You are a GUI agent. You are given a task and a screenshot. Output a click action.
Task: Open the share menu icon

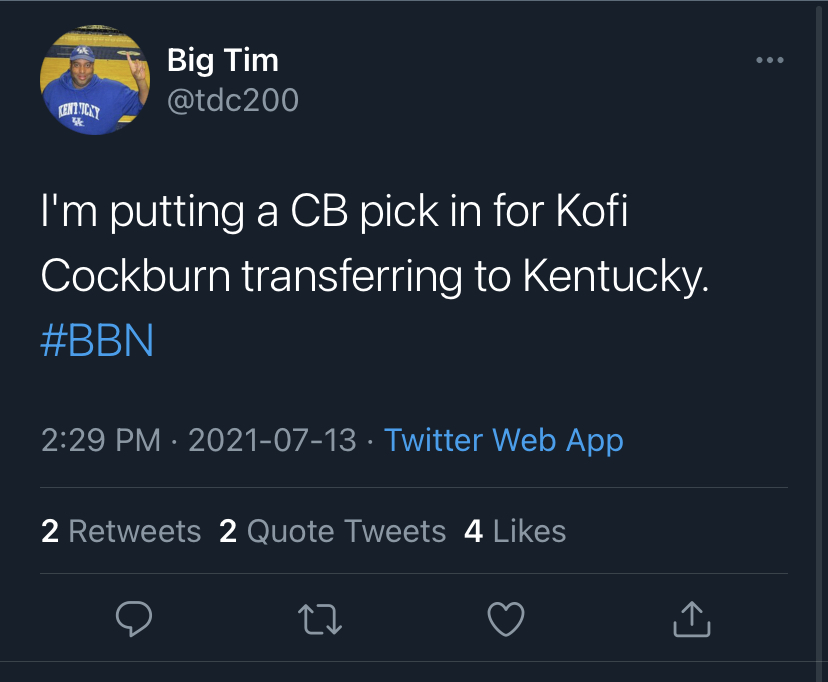pyautogui.click(x=691, y=620)
